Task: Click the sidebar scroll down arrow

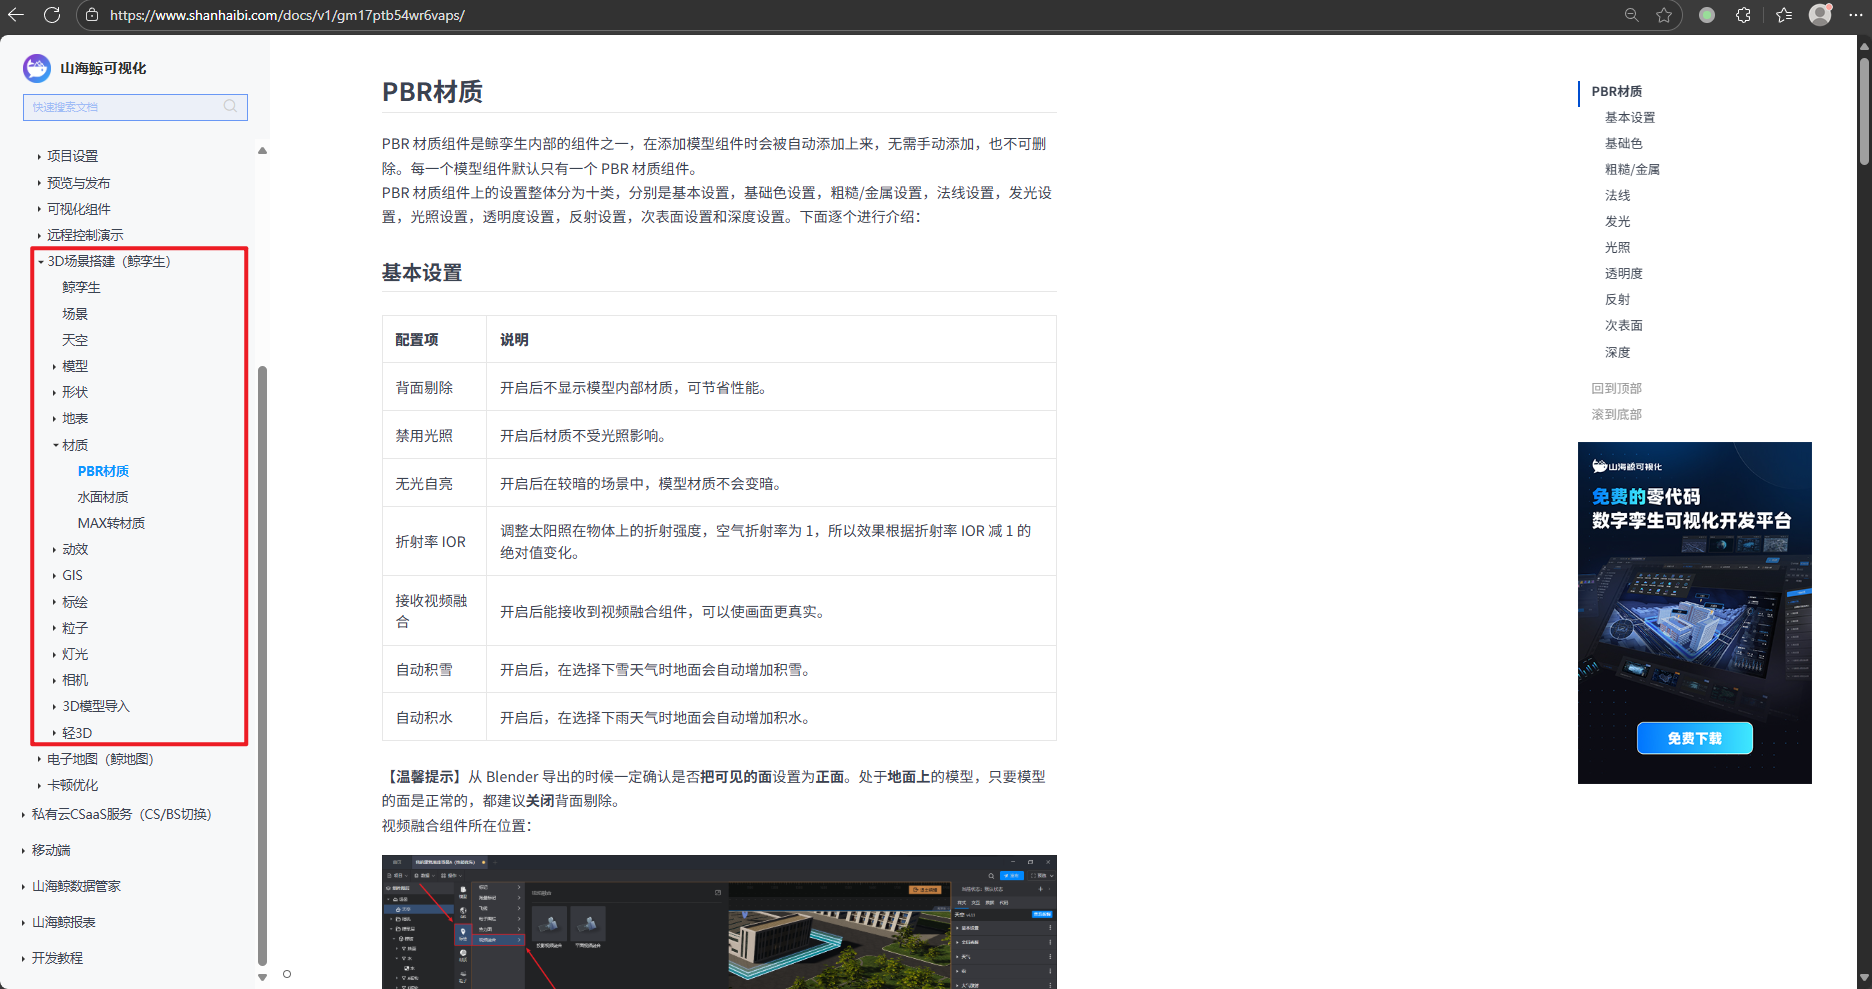Action: 263,977
